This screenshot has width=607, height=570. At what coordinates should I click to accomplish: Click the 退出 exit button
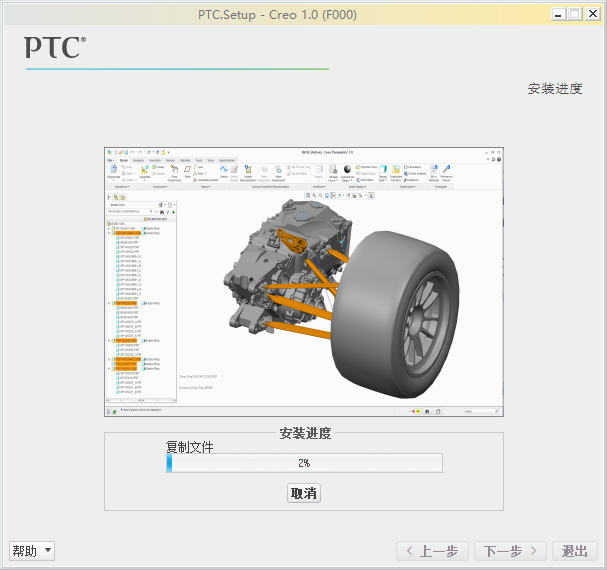(574, 551)
